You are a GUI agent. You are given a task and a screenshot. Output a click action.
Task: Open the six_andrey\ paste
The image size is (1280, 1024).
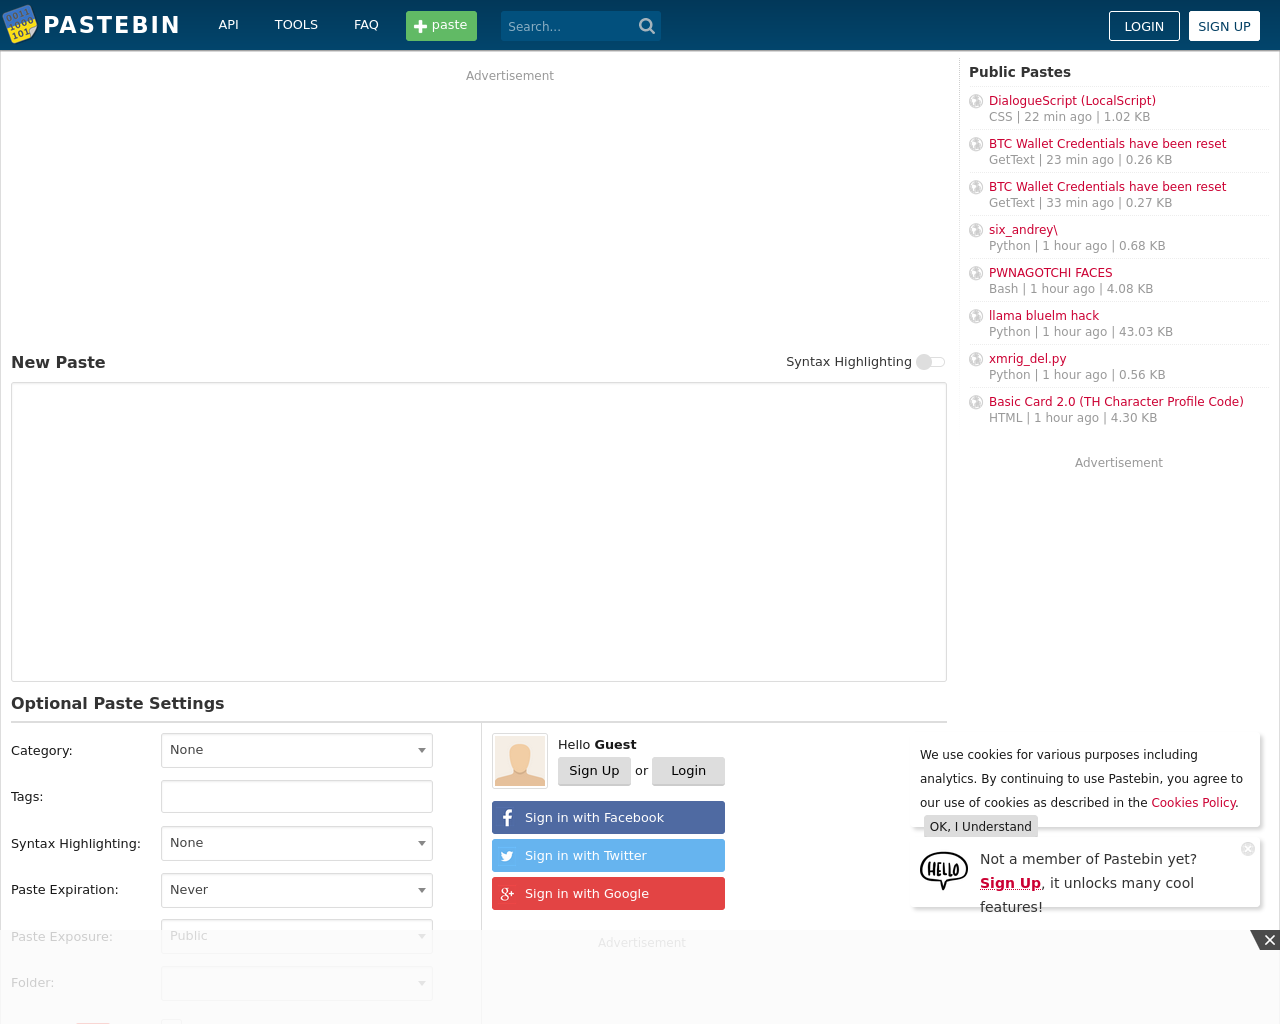1023,230
